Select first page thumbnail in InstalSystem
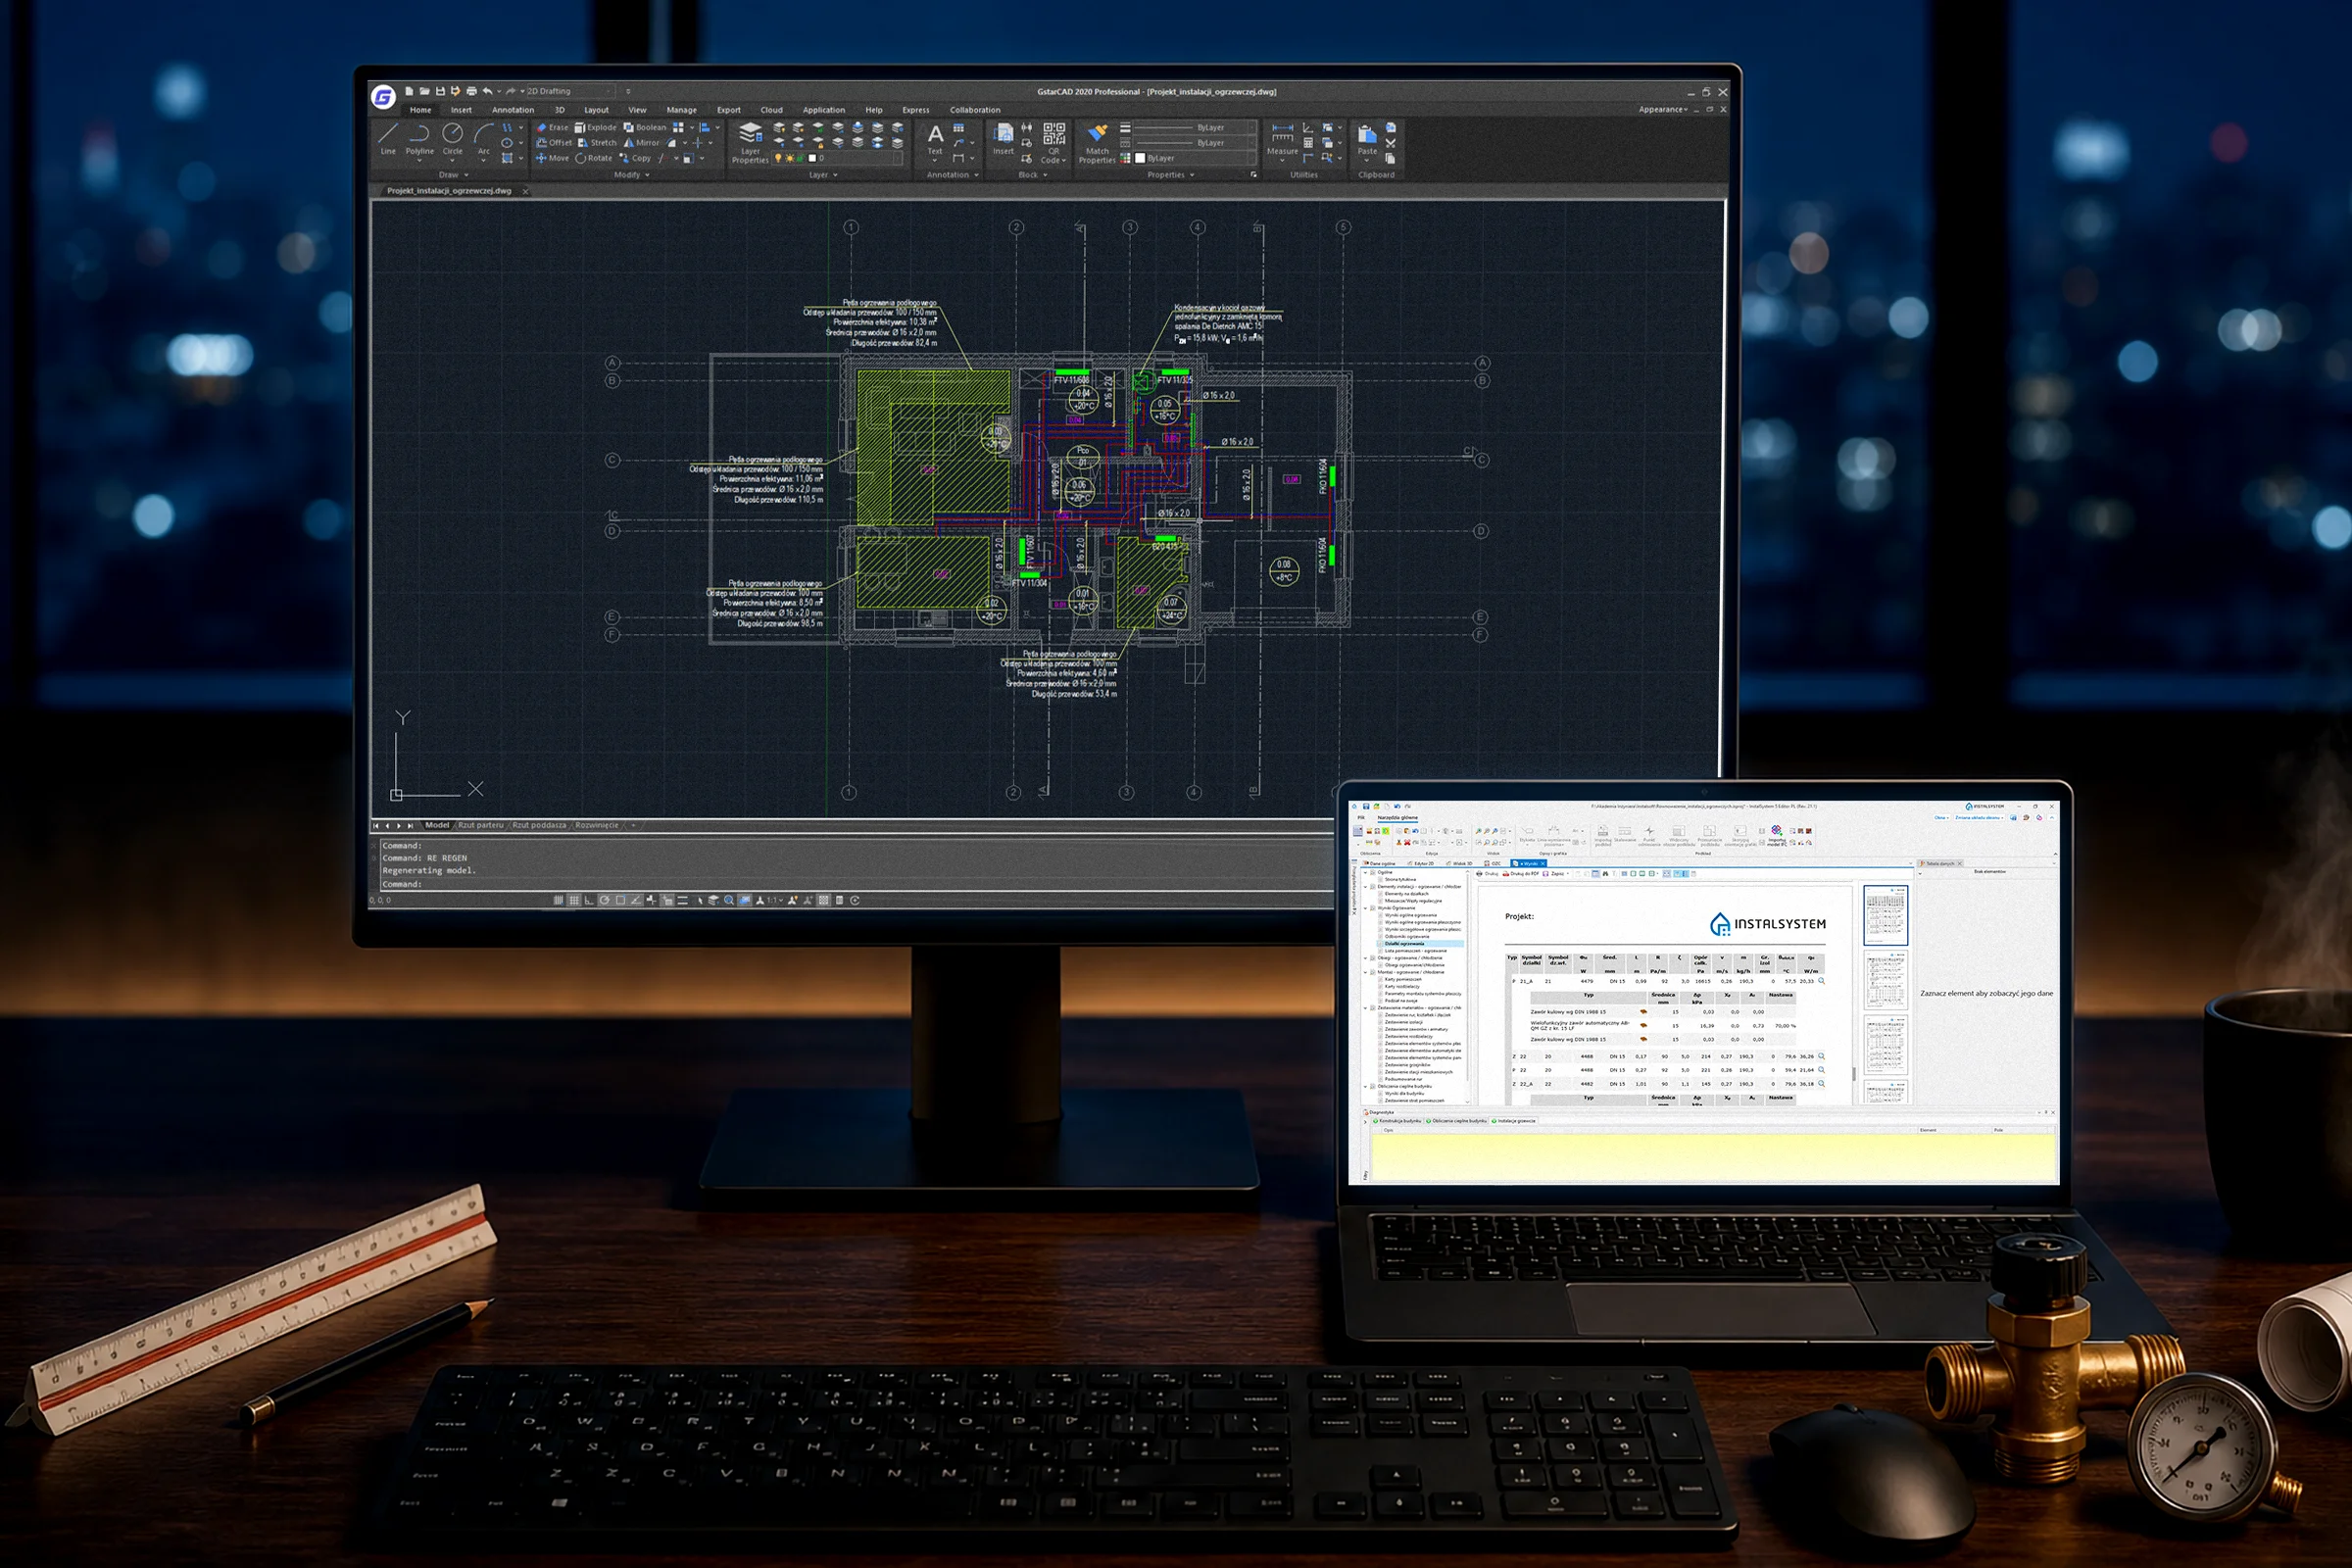 pyautogui.click(x=1885, y=915)
